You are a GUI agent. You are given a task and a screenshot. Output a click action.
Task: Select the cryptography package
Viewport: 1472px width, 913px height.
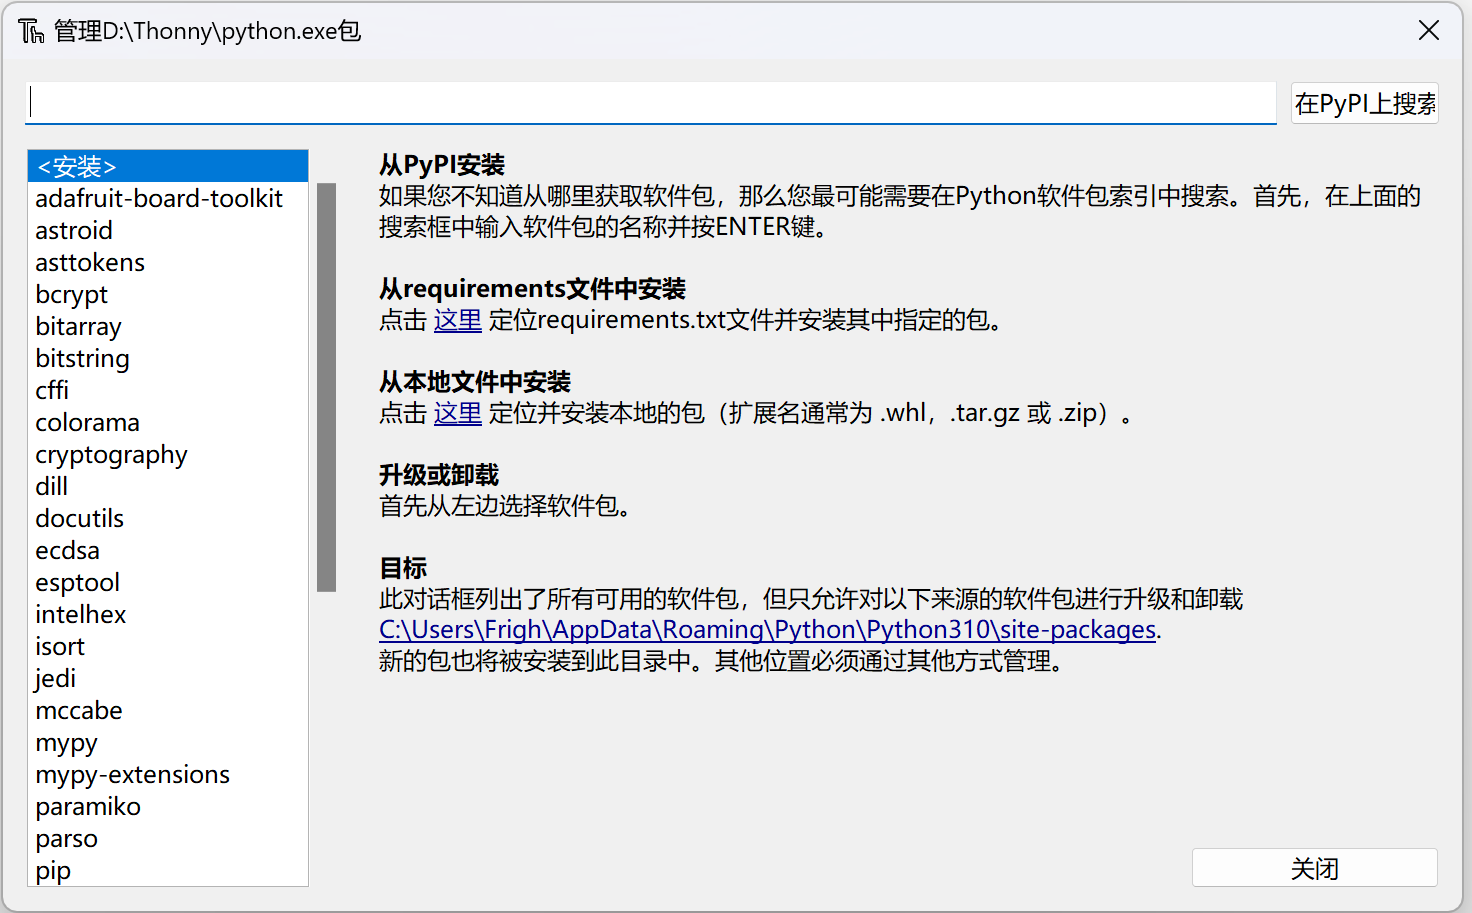(x=111, y=454)
